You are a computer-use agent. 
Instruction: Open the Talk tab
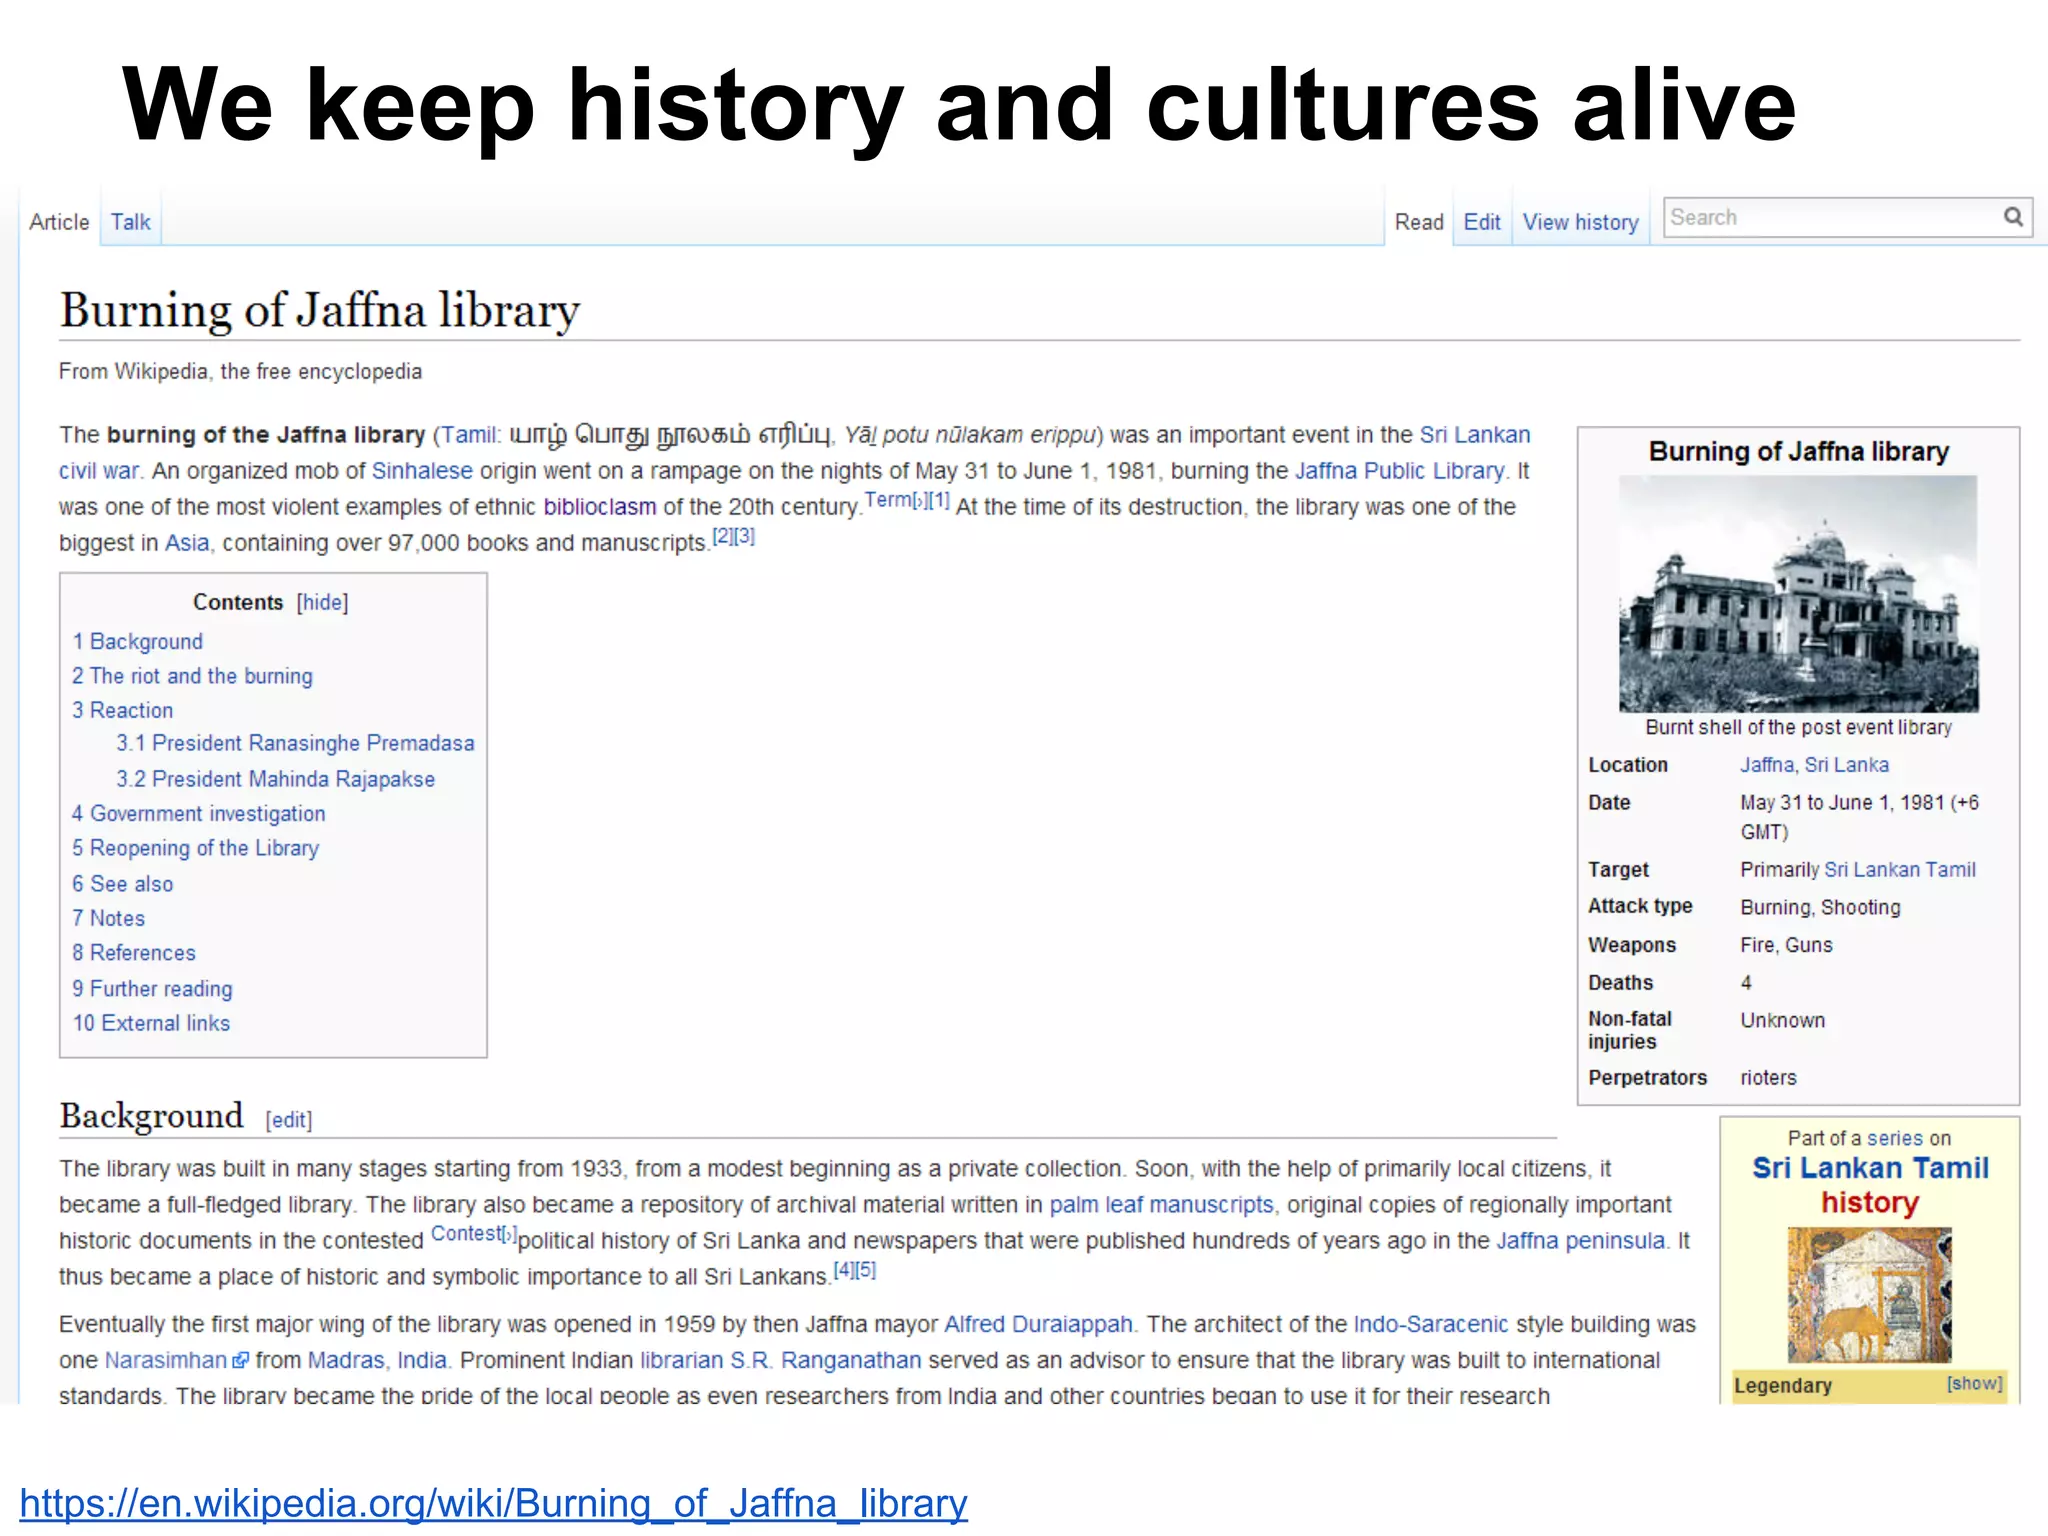pyautogui.click(x=130, y=222)
